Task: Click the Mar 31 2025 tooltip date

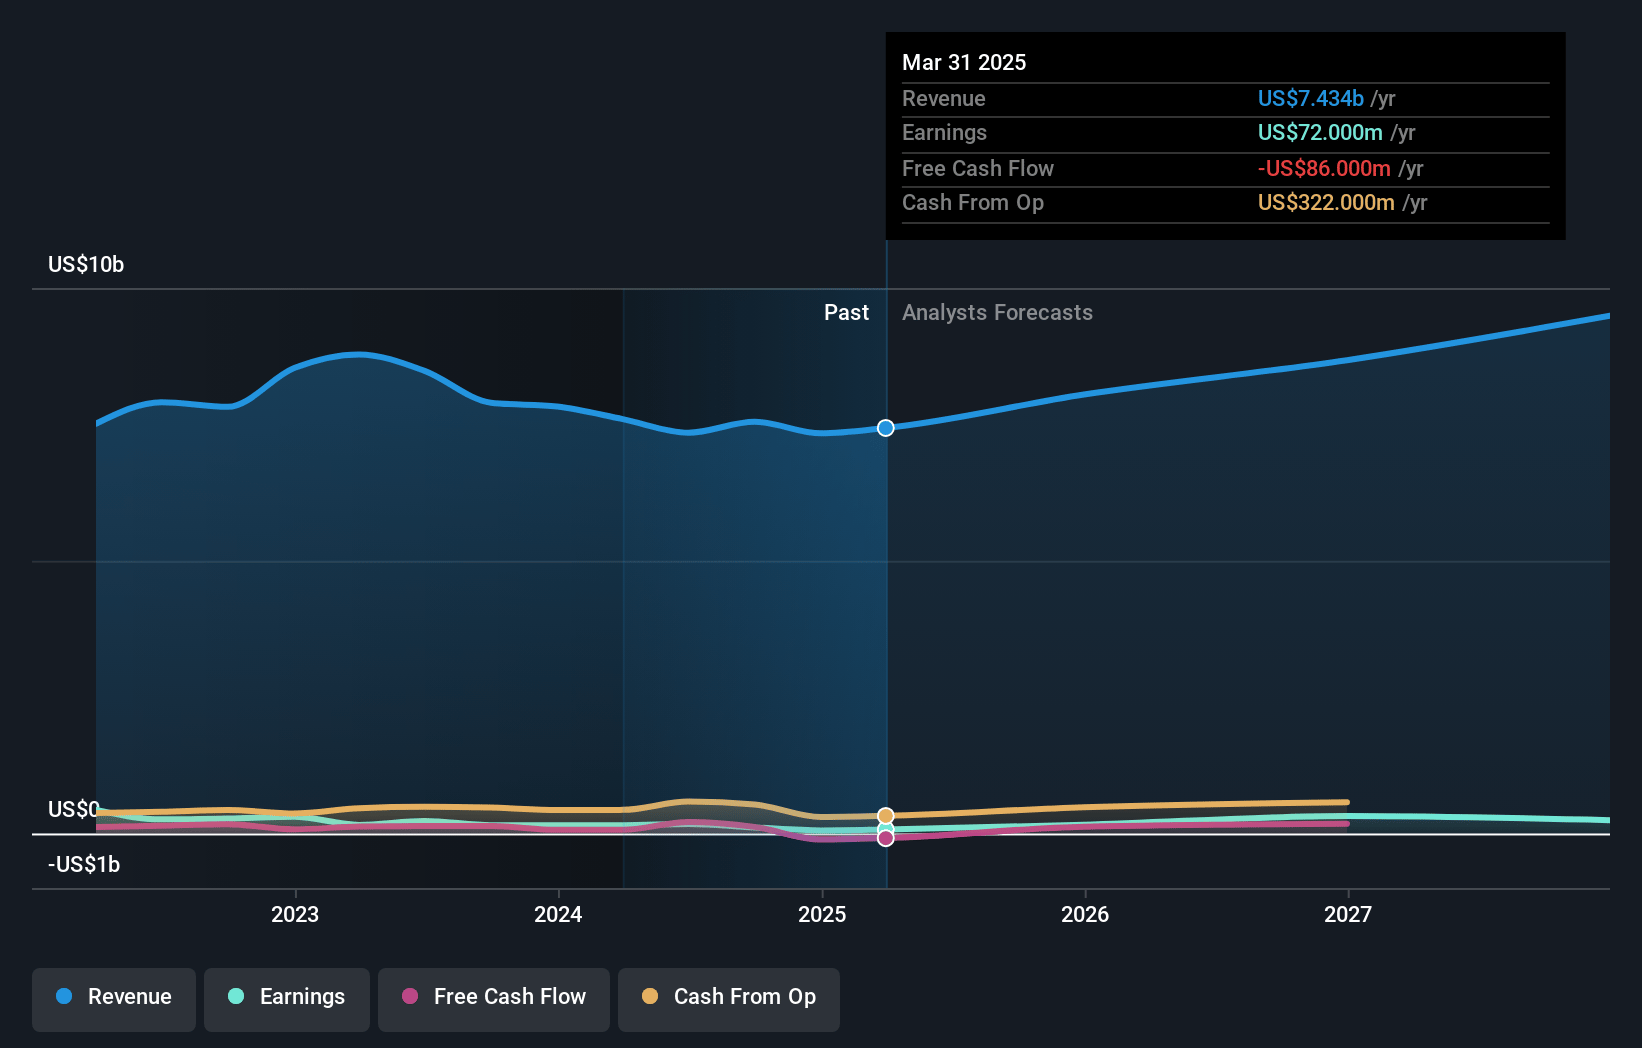Action: tap(964, 63)
